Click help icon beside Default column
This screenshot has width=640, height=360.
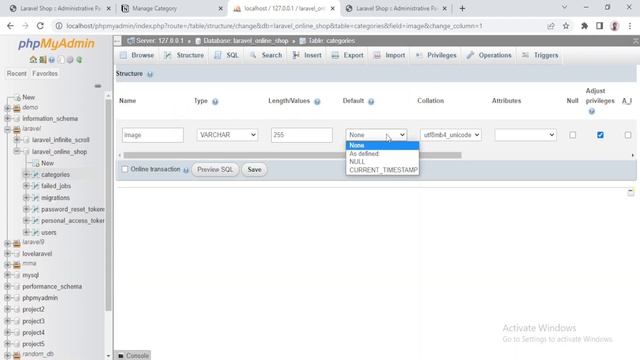click(371, 101)
